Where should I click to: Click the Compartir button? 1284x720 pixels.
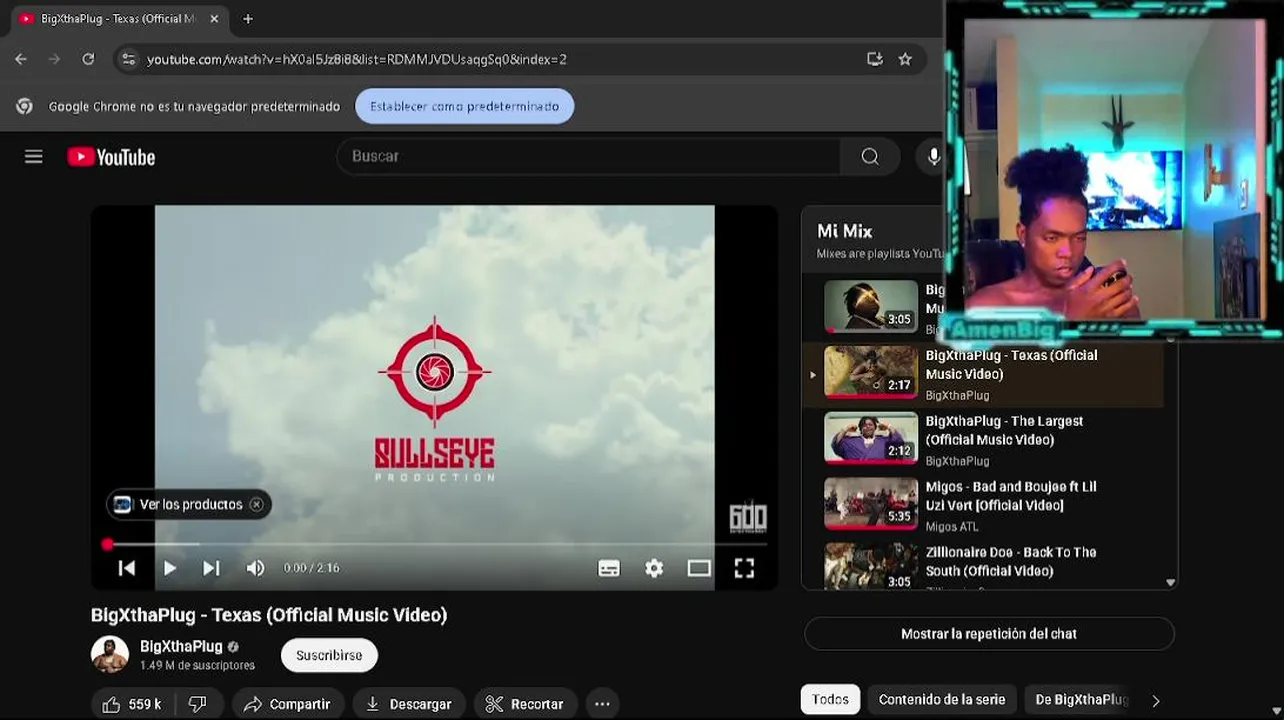[x=286, y=704]
